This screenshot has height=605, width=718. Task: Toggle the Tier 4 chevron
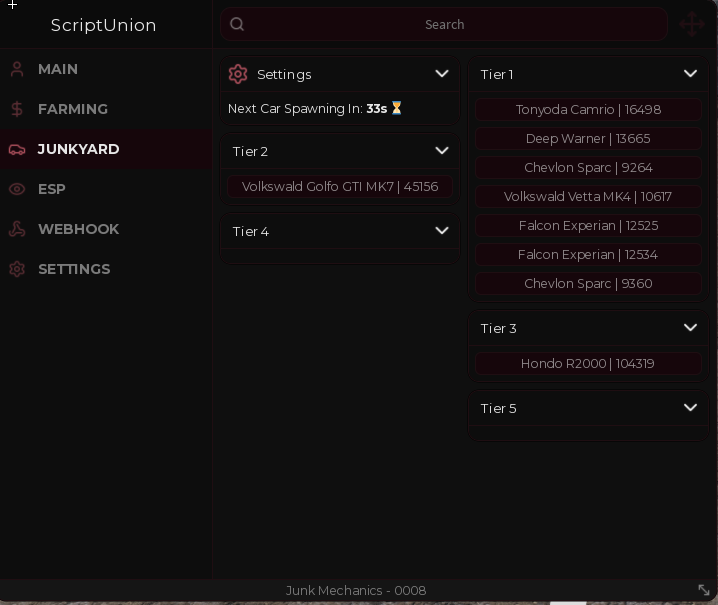pyautogui.click(x=442, y=231)
